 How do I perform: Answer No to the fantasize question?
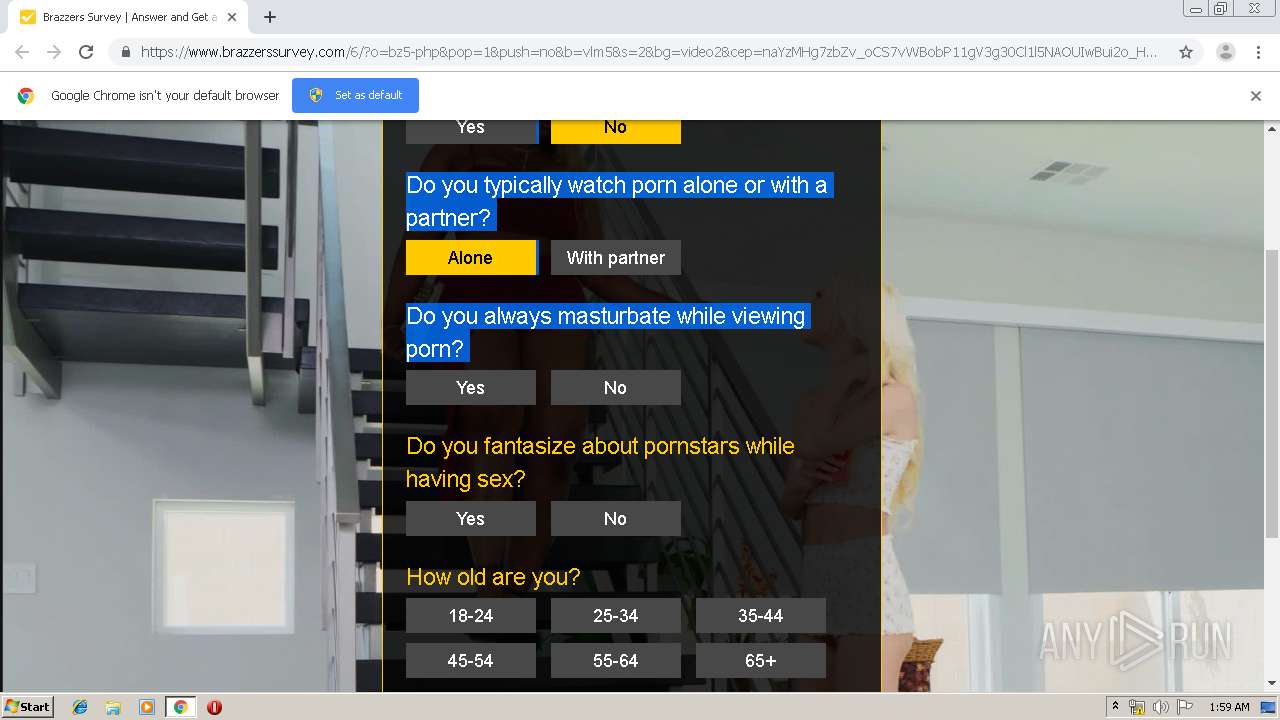[x=615, y=518]
